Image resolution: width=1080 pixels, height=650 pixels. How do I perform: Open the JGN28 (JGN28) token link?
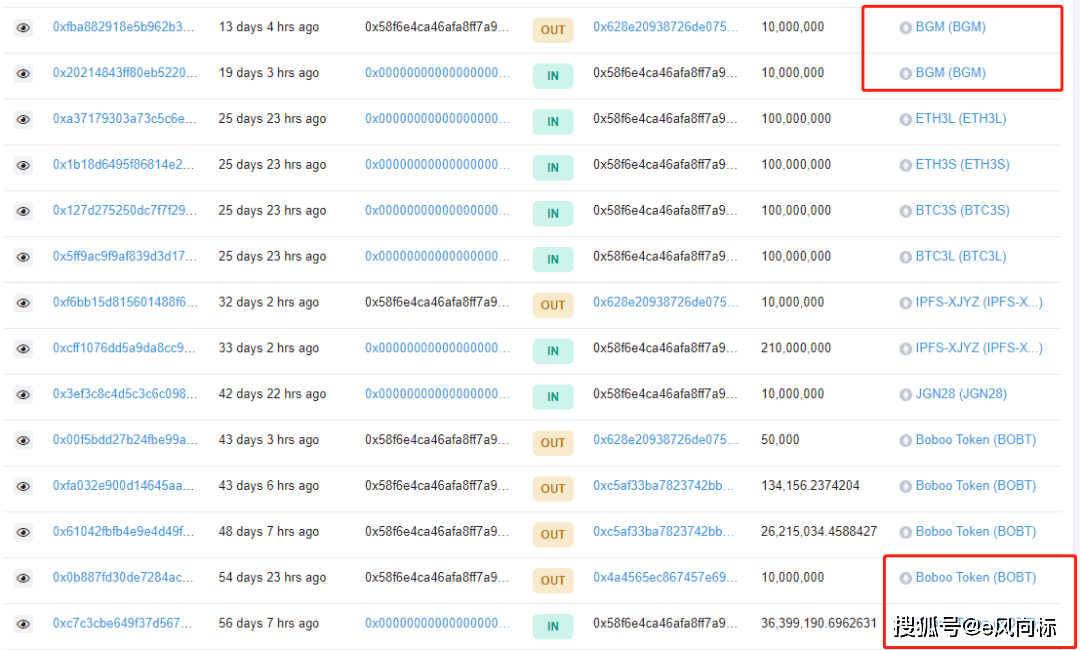point(961,394)
